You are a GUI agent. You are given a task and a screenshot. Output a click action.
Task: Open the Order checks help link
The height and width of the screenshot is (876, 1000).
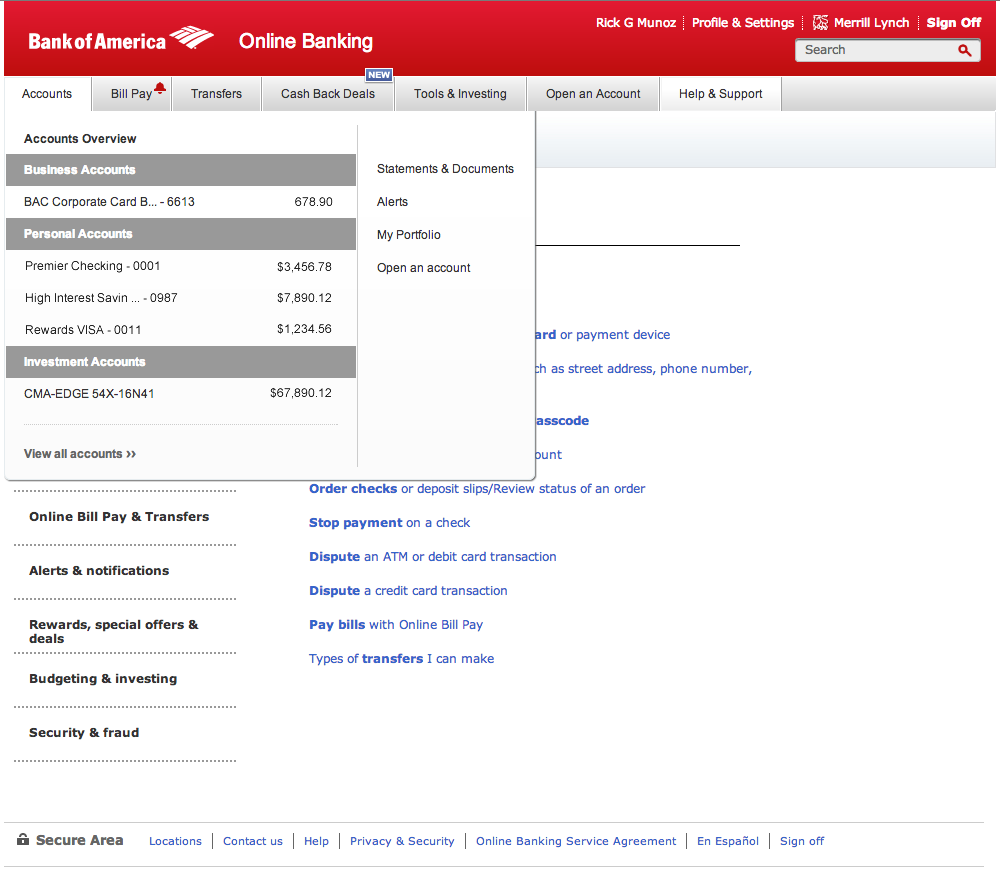[x=477, y=488]
